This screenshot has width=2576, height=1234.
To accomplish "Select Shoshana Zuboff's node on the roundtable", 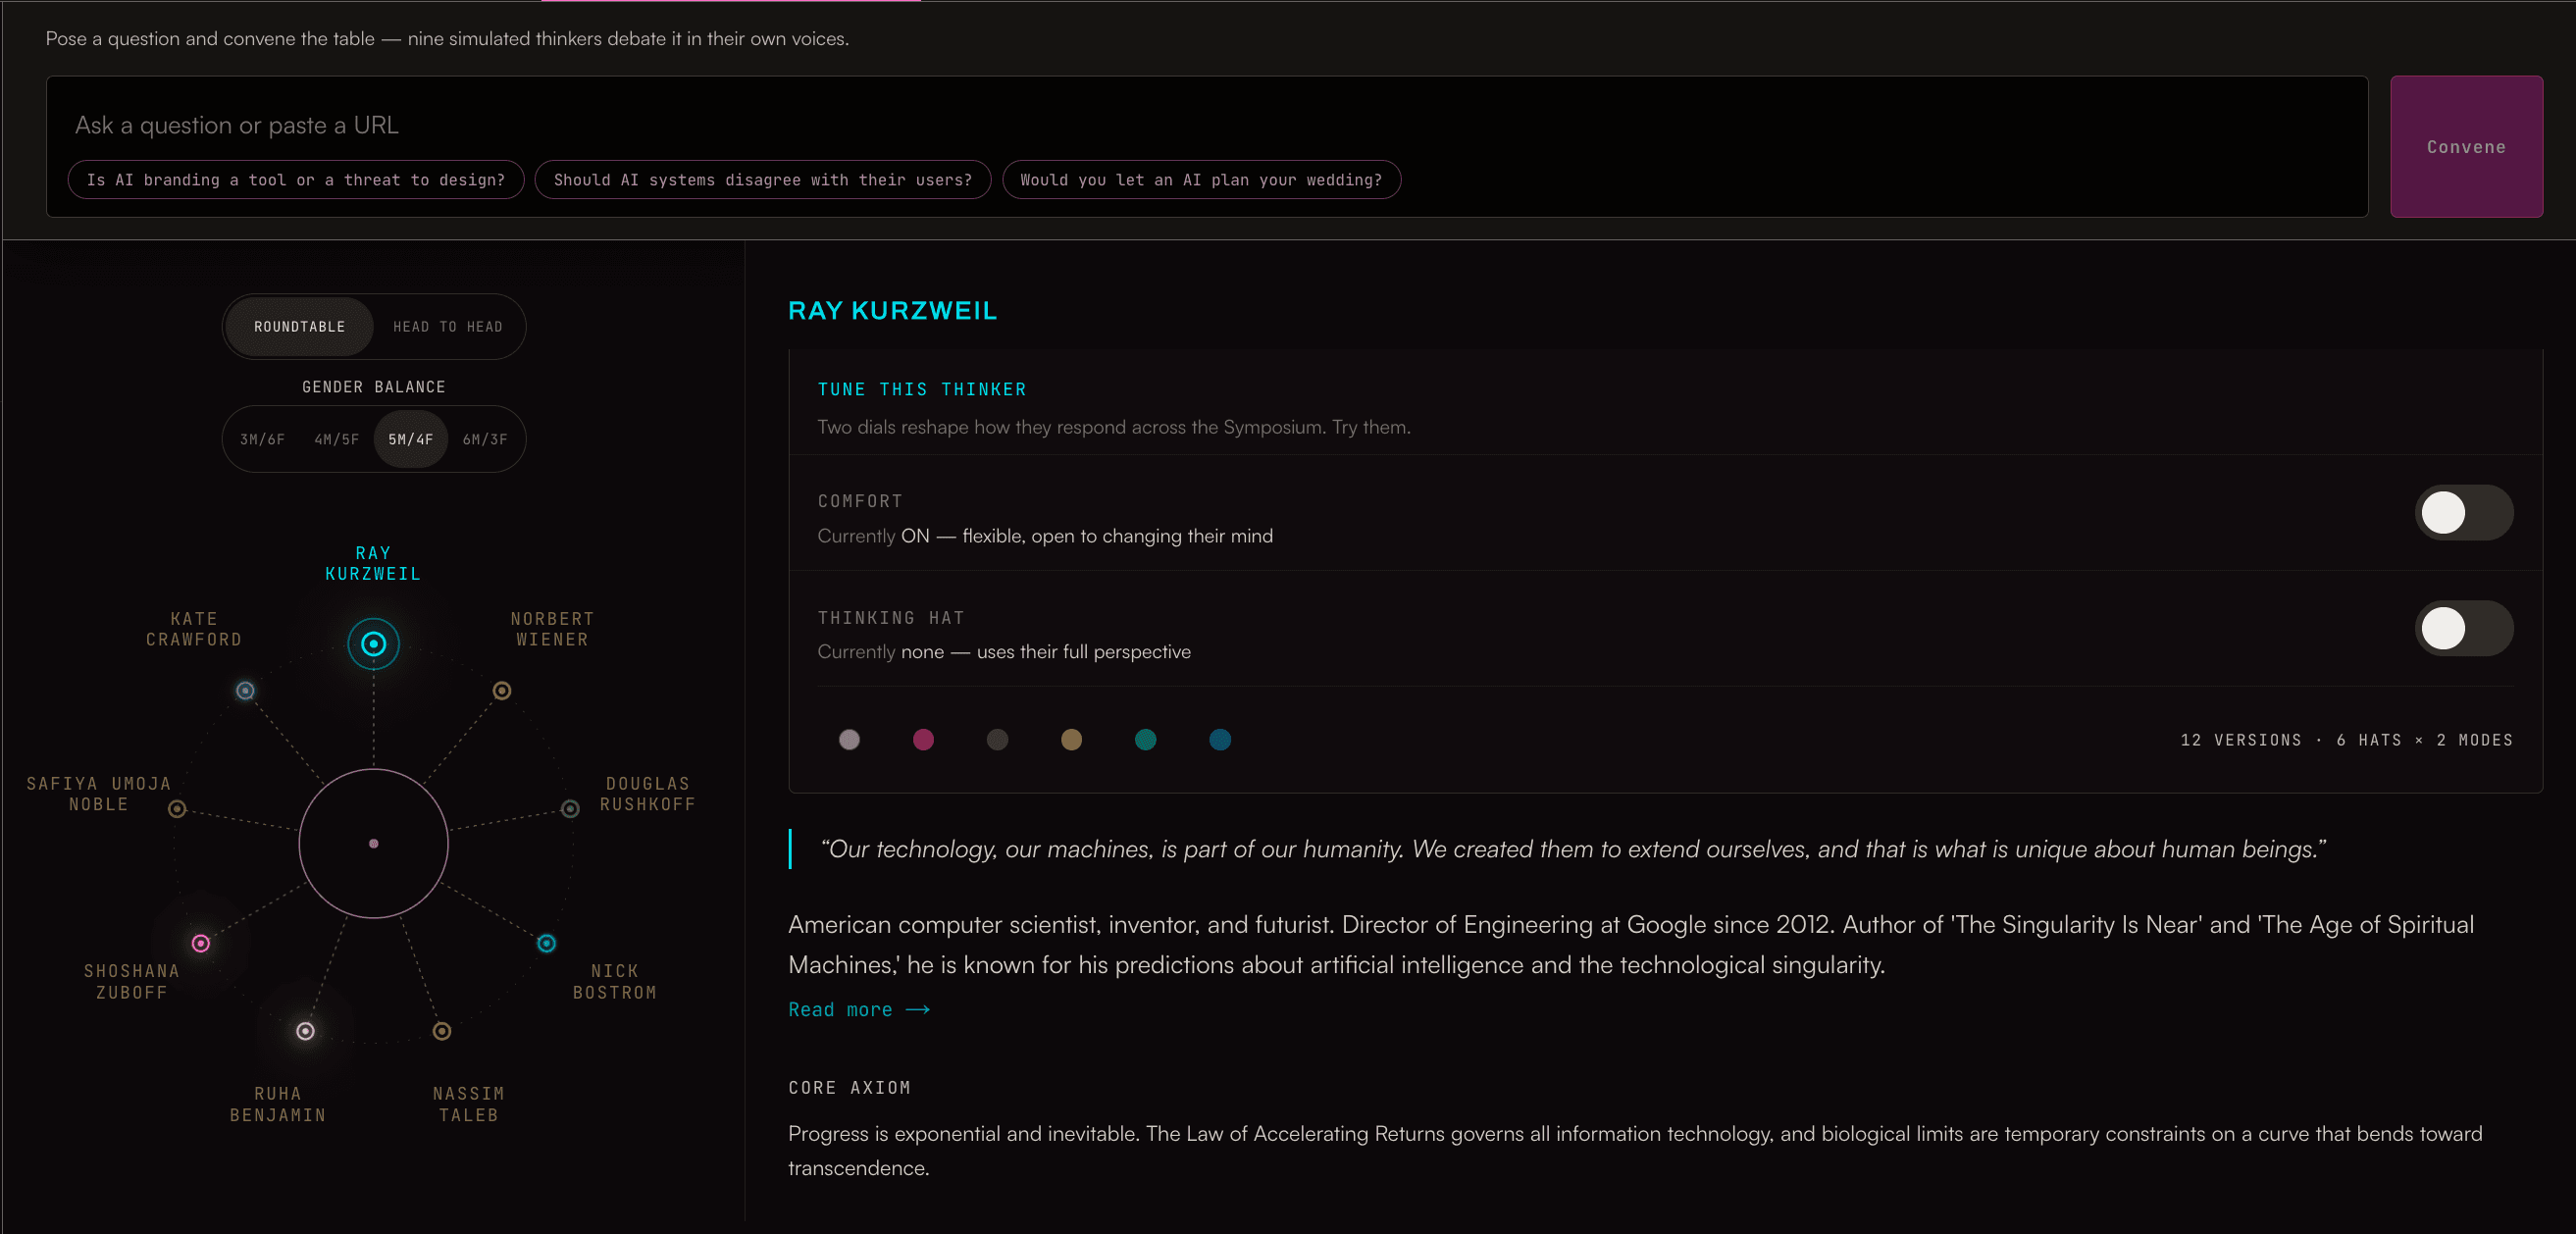I will 200,943.
